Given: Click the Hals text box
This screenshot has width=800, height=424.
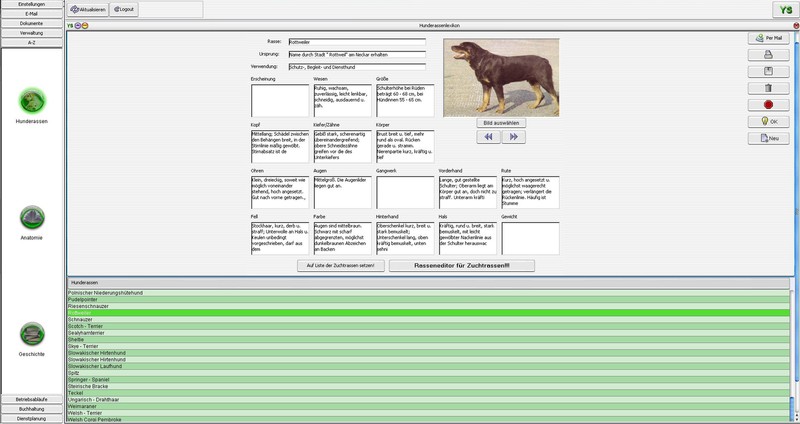Looking at the screenshot, I should 468,238.
